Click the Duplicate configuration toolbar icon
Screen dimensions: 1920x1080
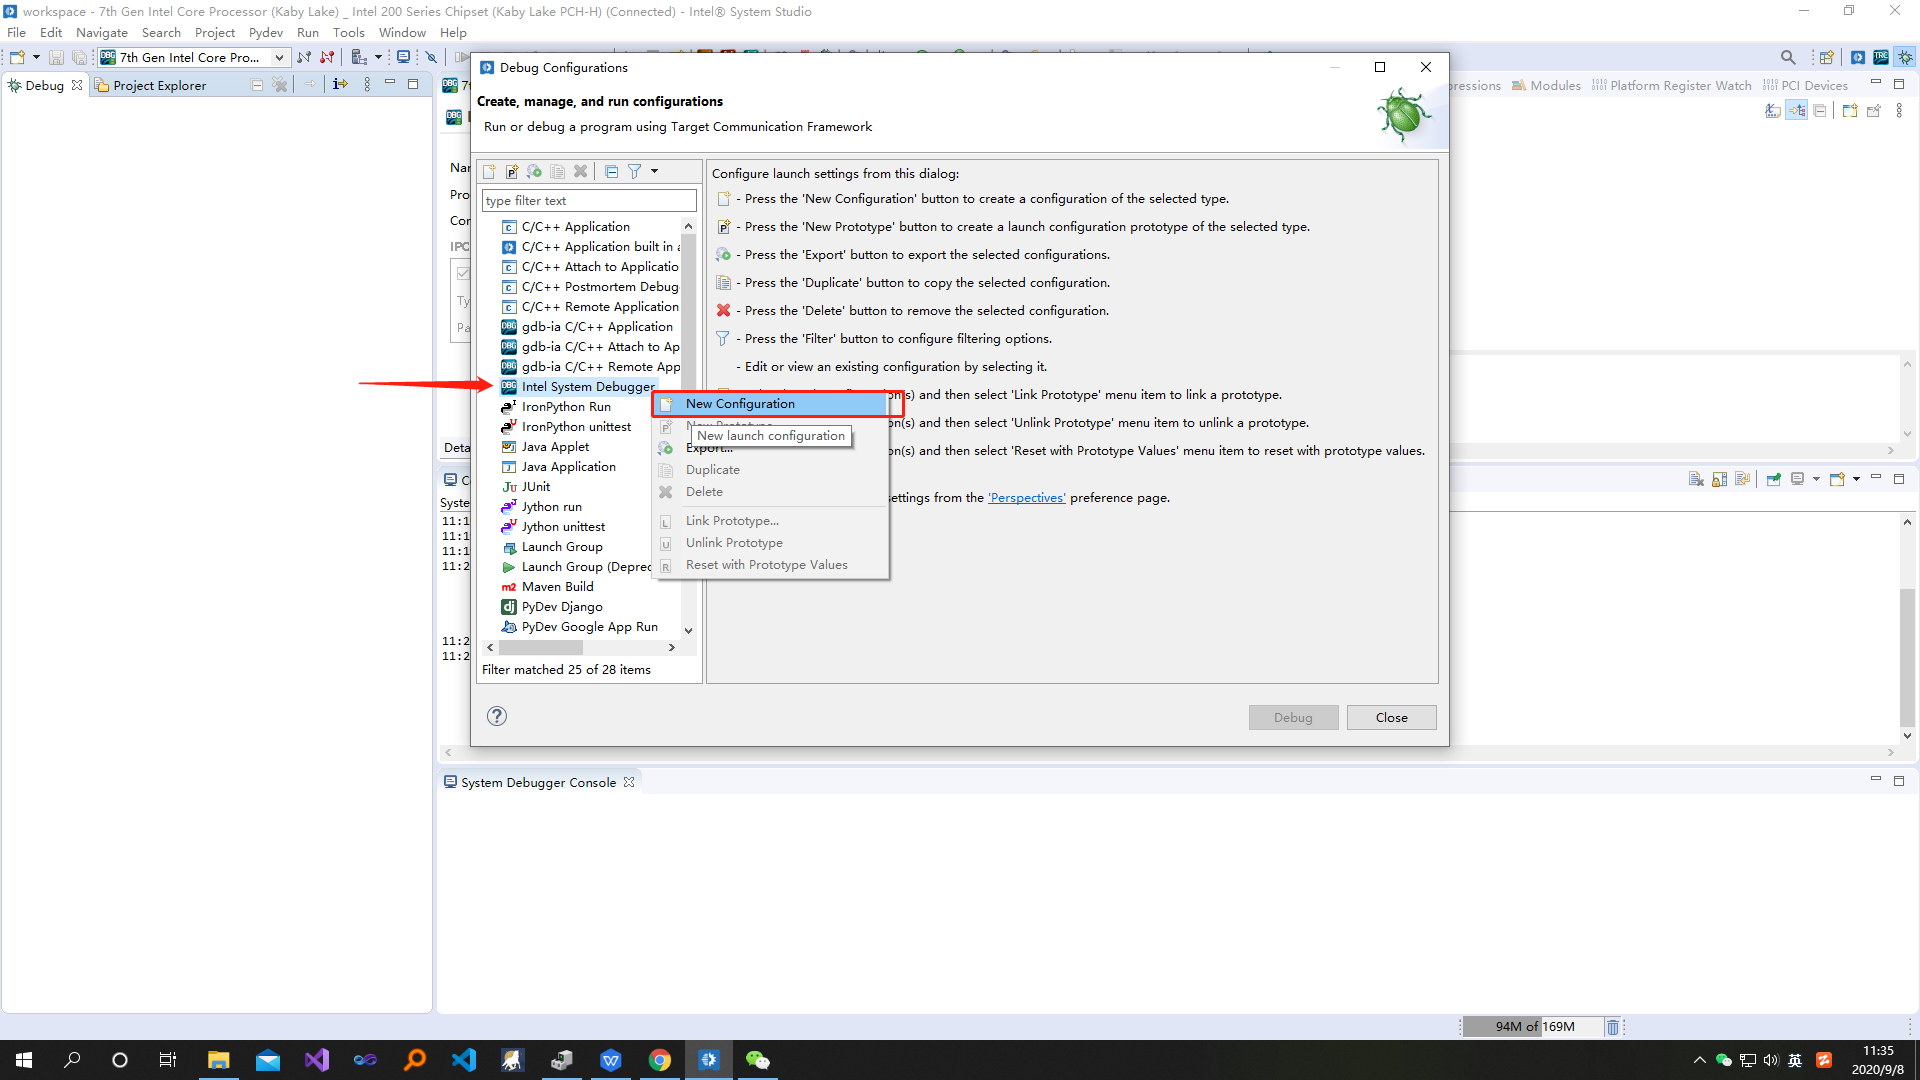[x=558, y=171]
